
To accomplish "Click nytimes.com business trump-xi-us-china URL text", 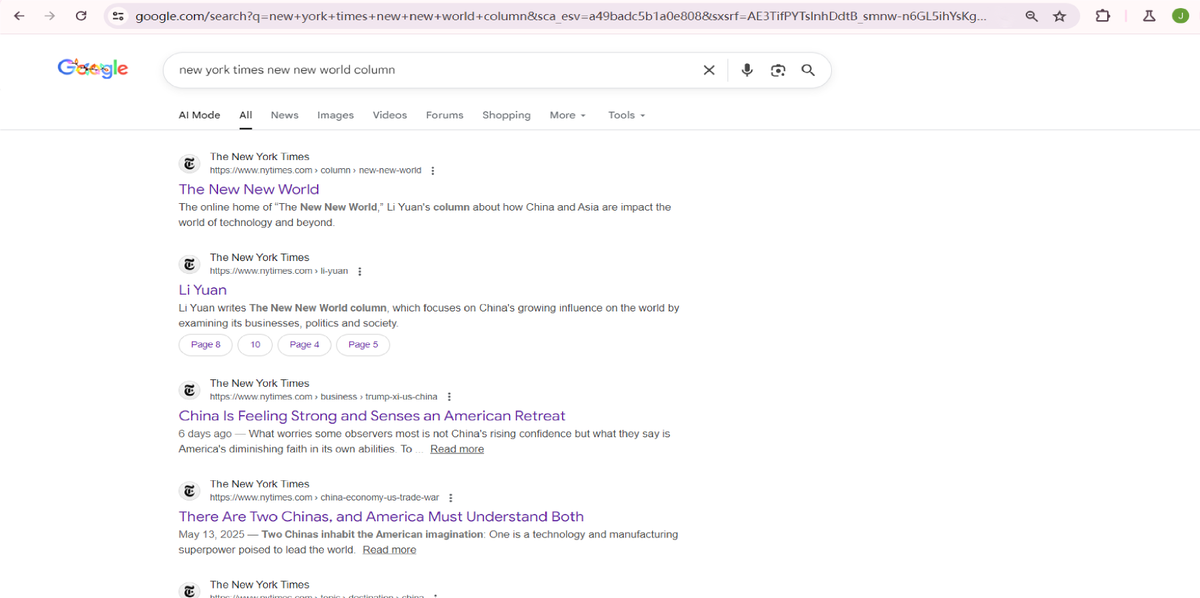I will click(x=323, y=398).
